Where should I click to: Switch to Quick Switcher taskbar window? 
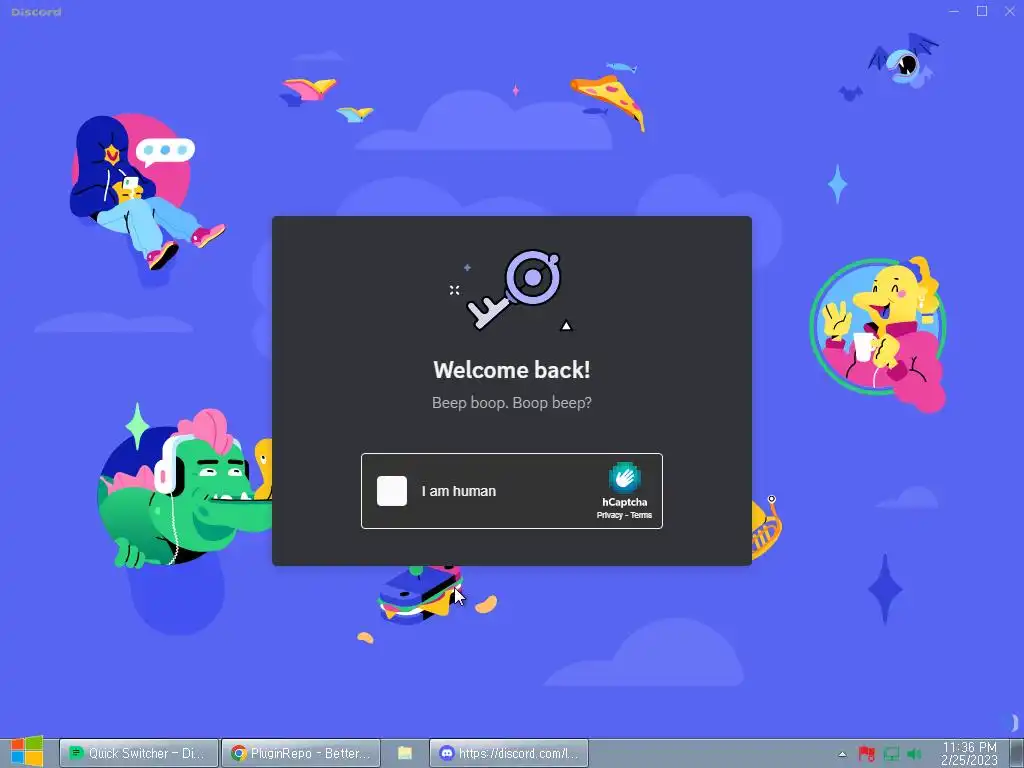click(x=139, y=753)
